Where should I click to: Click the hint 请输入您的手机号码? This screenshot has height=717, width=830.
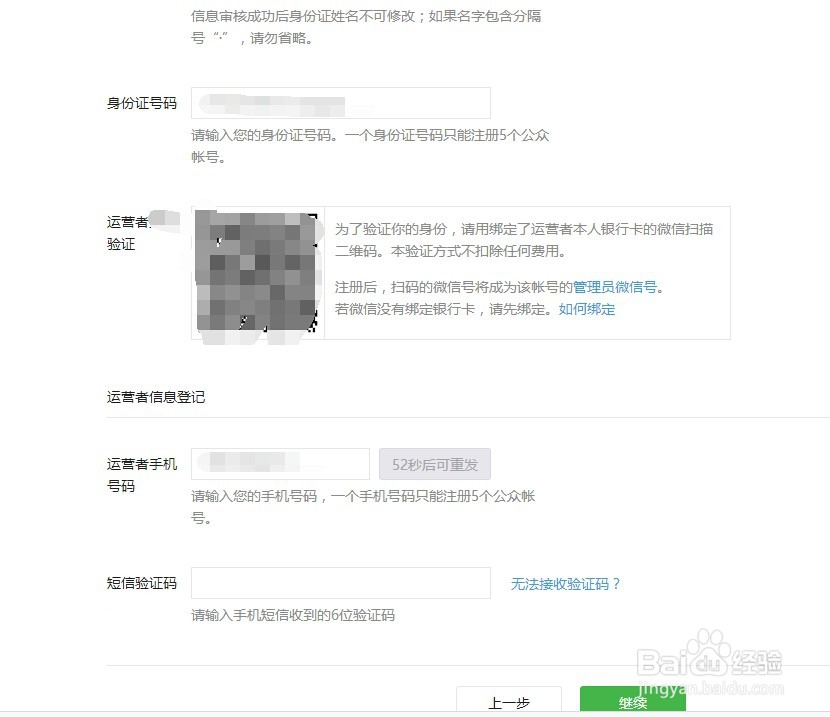(254, 496)
